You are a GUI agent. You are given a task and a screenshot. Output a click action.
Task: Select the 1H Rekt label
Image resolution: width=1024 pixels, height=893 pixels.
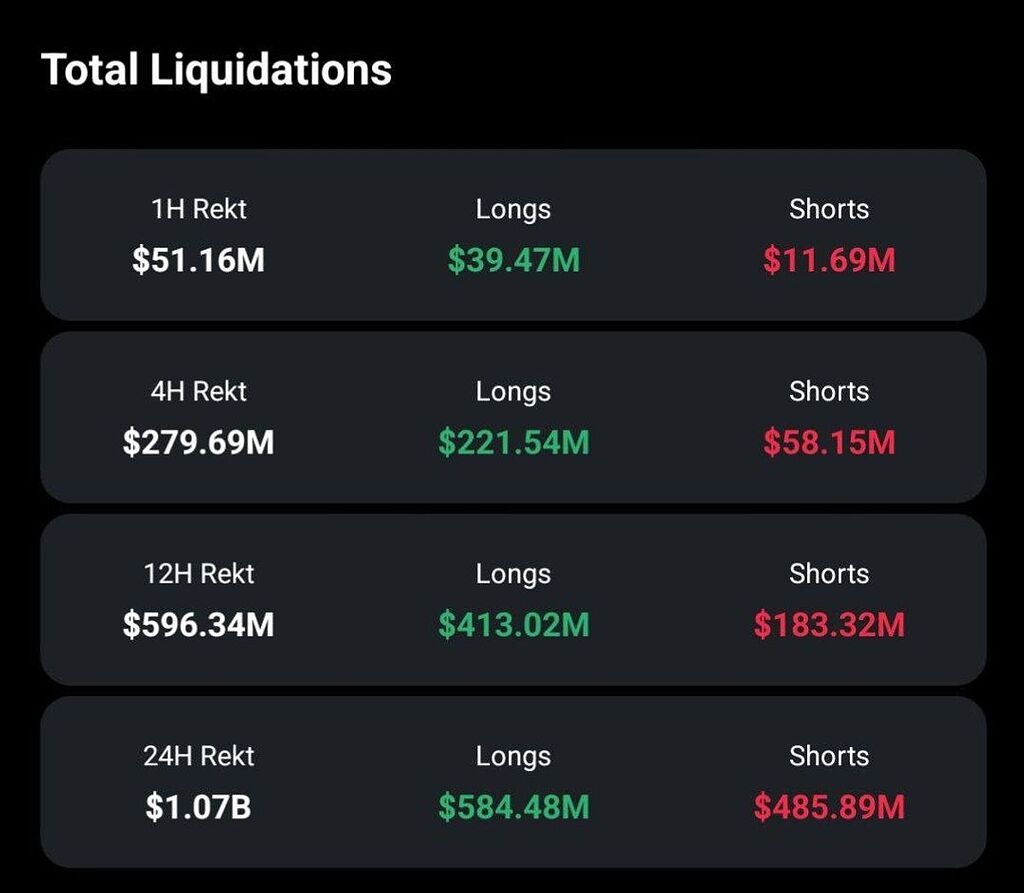pos(200,209)
